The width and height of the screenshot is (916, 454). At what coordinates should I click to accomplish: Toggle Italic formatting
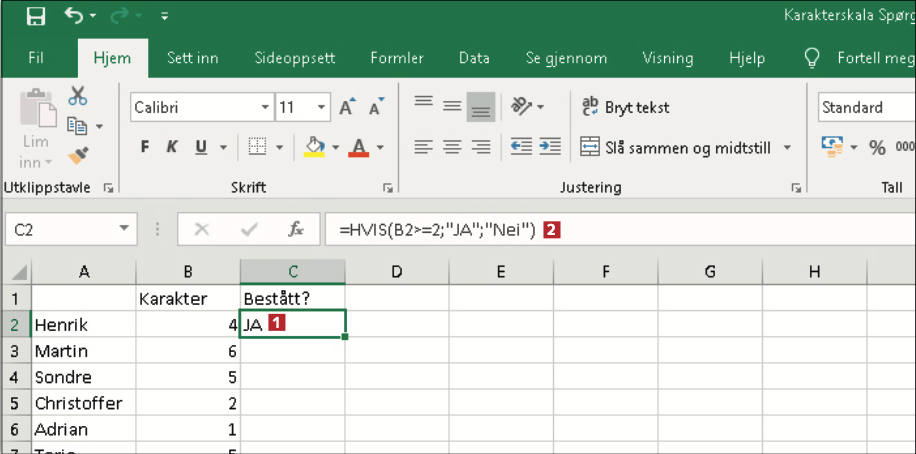coord(172,147)
